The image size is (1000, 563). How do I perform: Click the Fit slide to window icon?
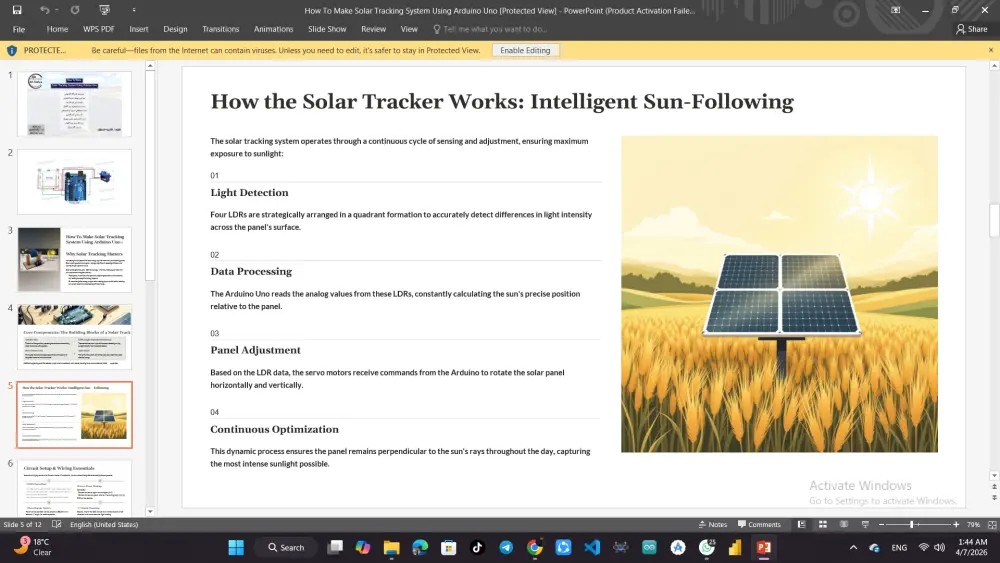click(x=992, y=525)
